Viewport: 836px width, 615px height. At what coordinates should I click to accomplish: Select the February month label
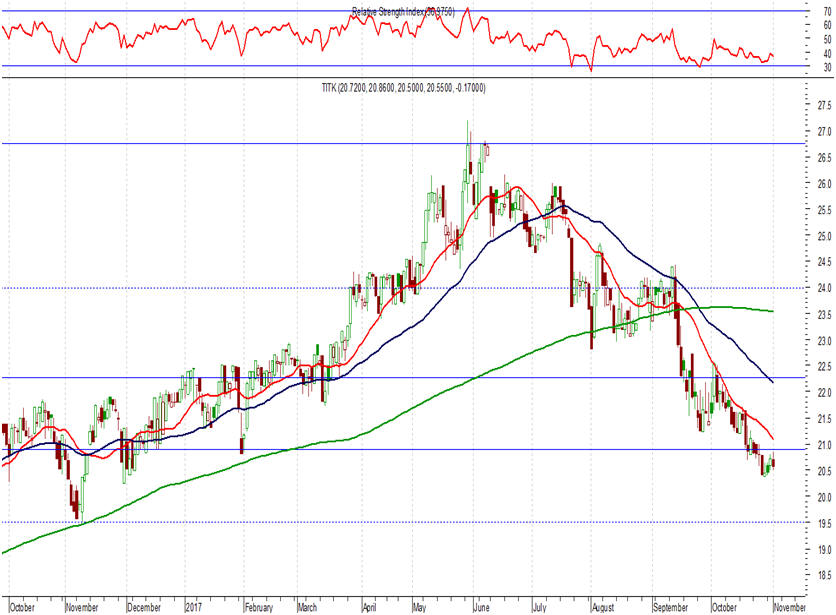click(x=259, y=608)
